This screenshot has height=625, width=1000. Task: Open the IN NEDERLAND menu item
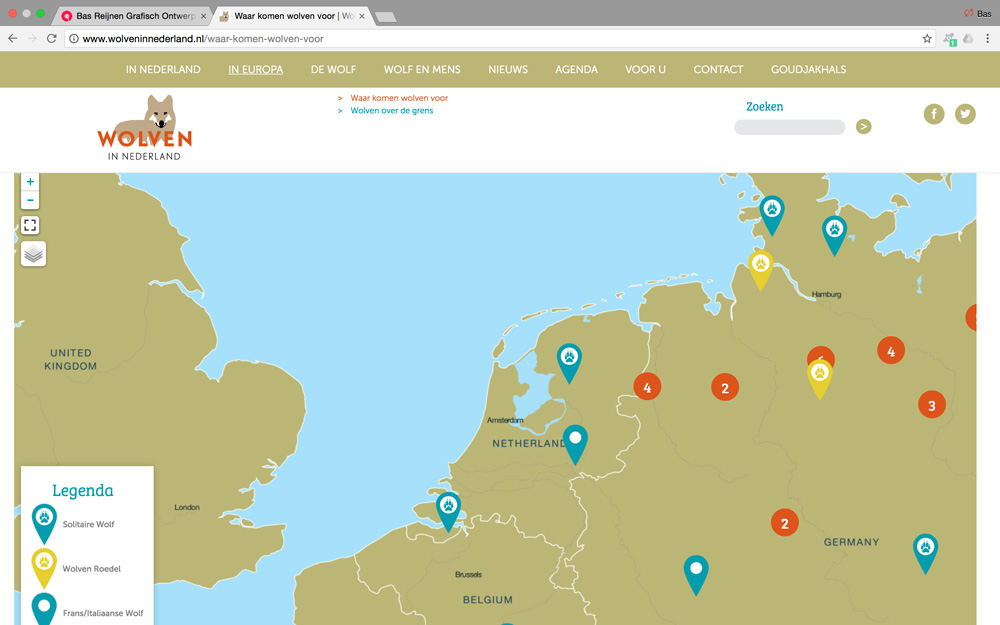click(163, 70)
